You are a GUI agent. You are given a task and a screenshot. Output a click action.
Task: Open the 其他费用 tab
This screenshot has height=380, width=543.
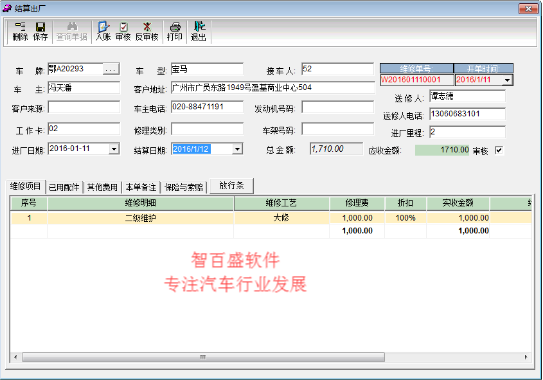102,187
